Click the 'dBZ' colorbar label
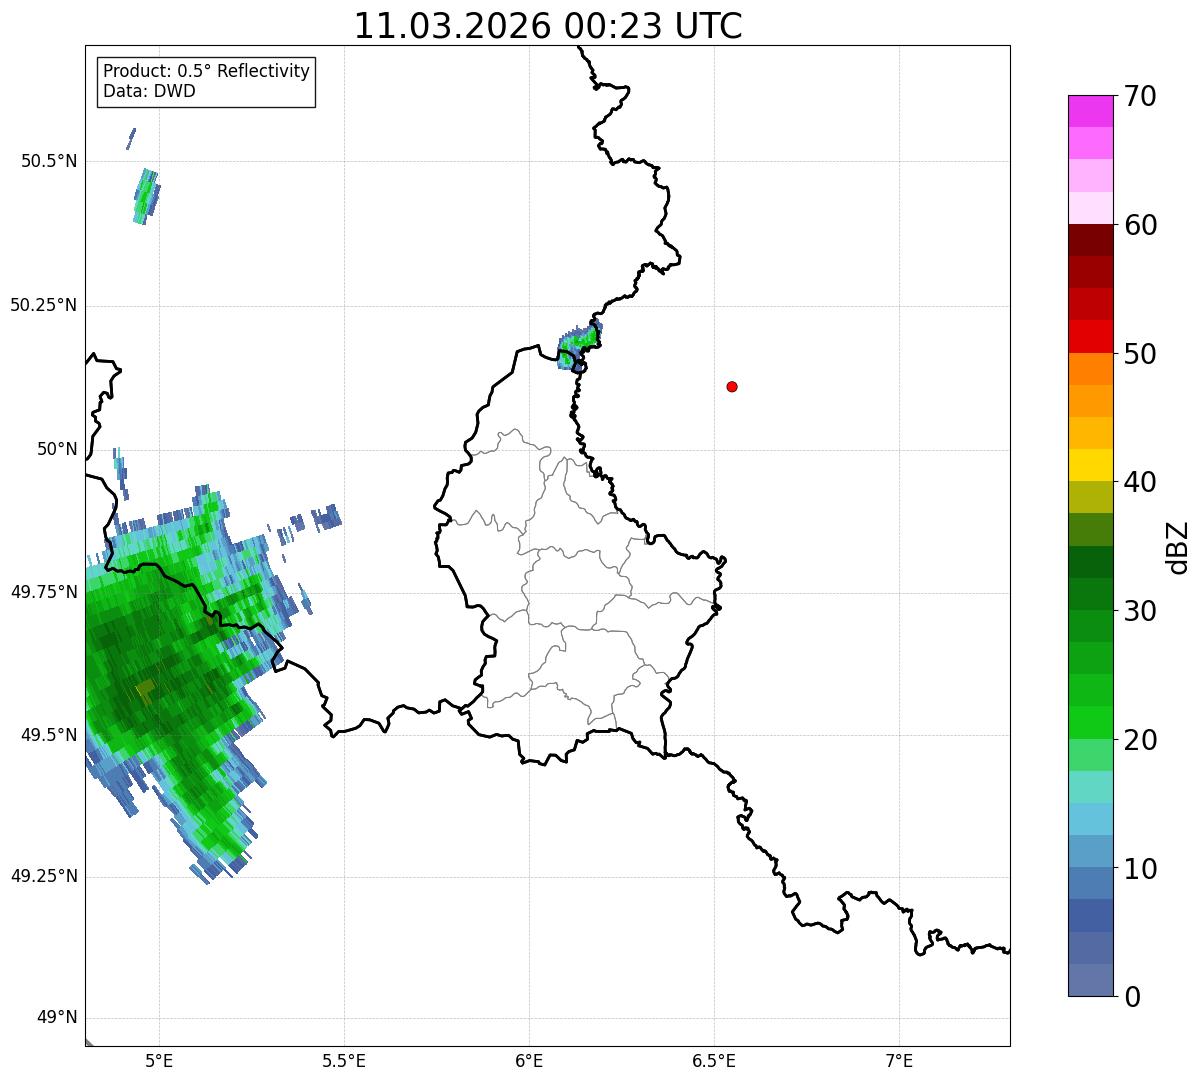The height and width of the screenshot is (1081, 1202). pyautogui.click(x=1178, y=547)
